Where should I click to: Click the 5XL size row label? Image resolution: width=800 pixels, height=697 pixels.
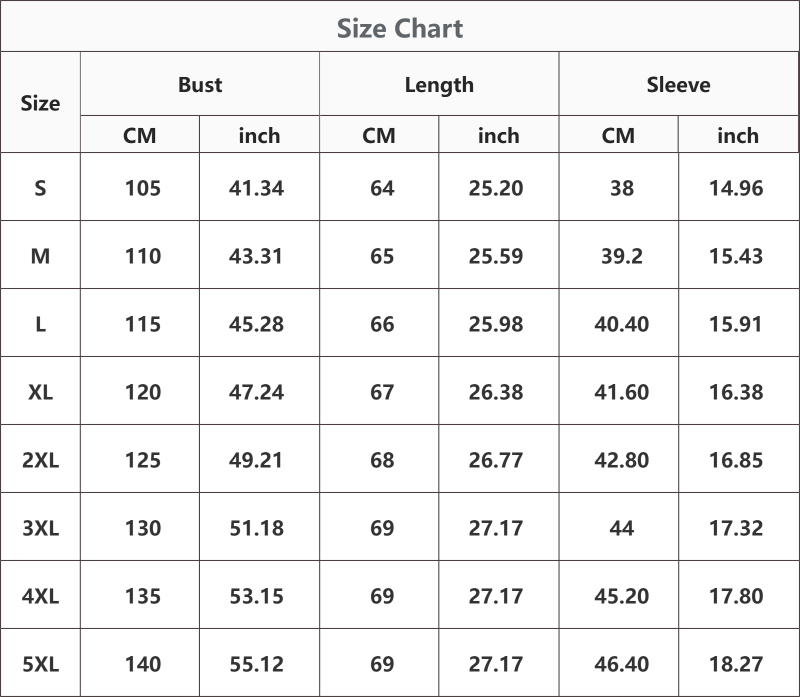pyautogui.click(x=40, y=664)
